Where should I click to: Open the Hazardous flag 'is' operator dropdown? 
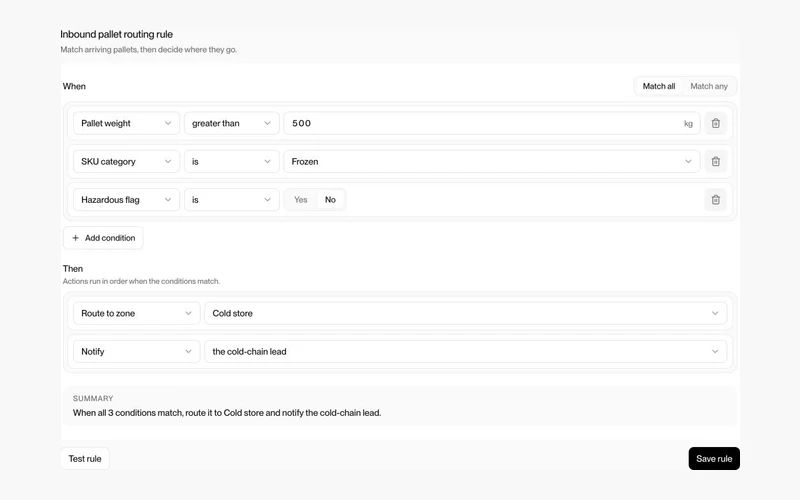coord(232,199)
